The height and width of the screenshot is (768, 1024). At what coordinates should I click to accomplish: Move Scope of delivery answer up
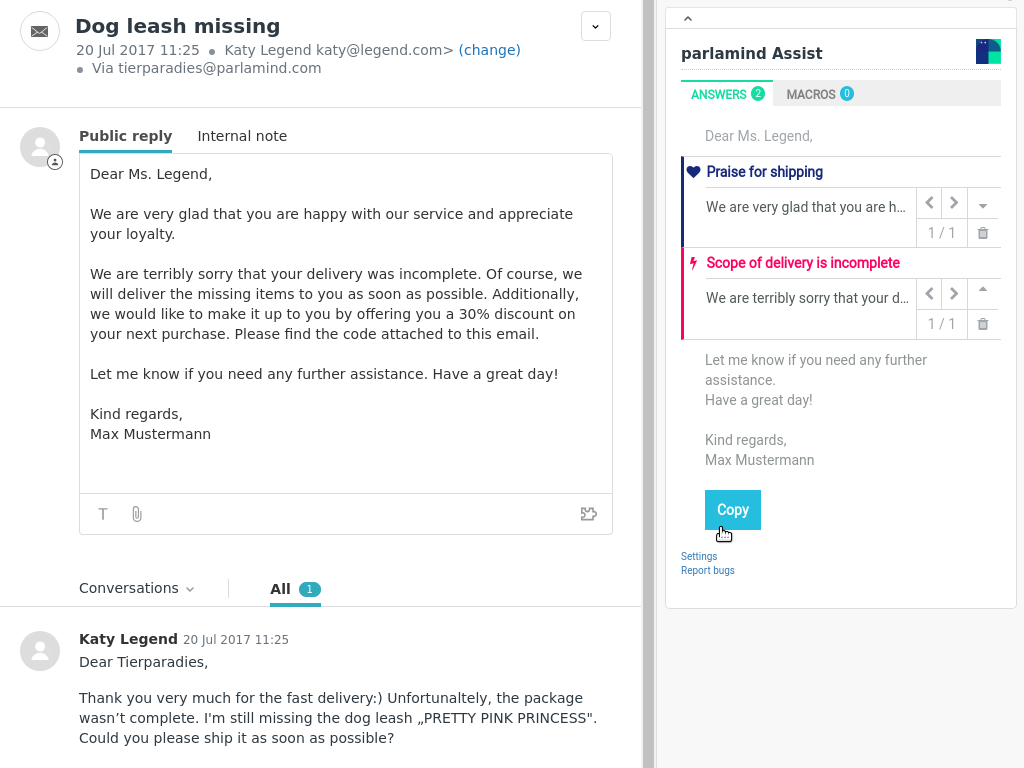click(983, 290)
